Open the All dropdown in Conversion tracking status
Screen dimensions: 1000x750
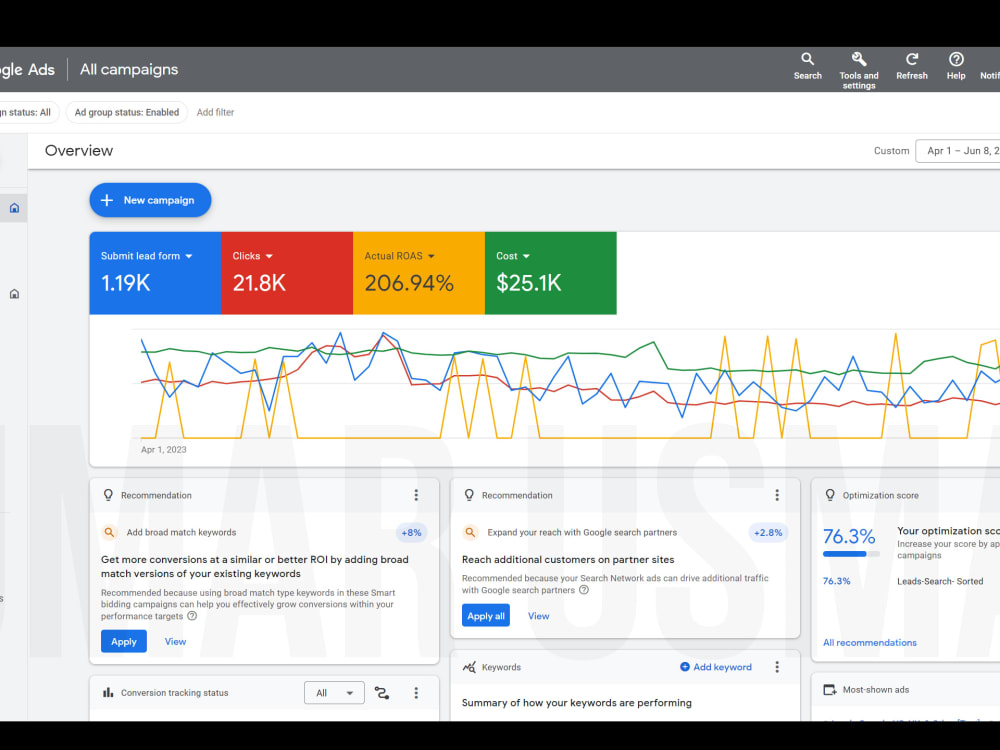click(334, 693)
